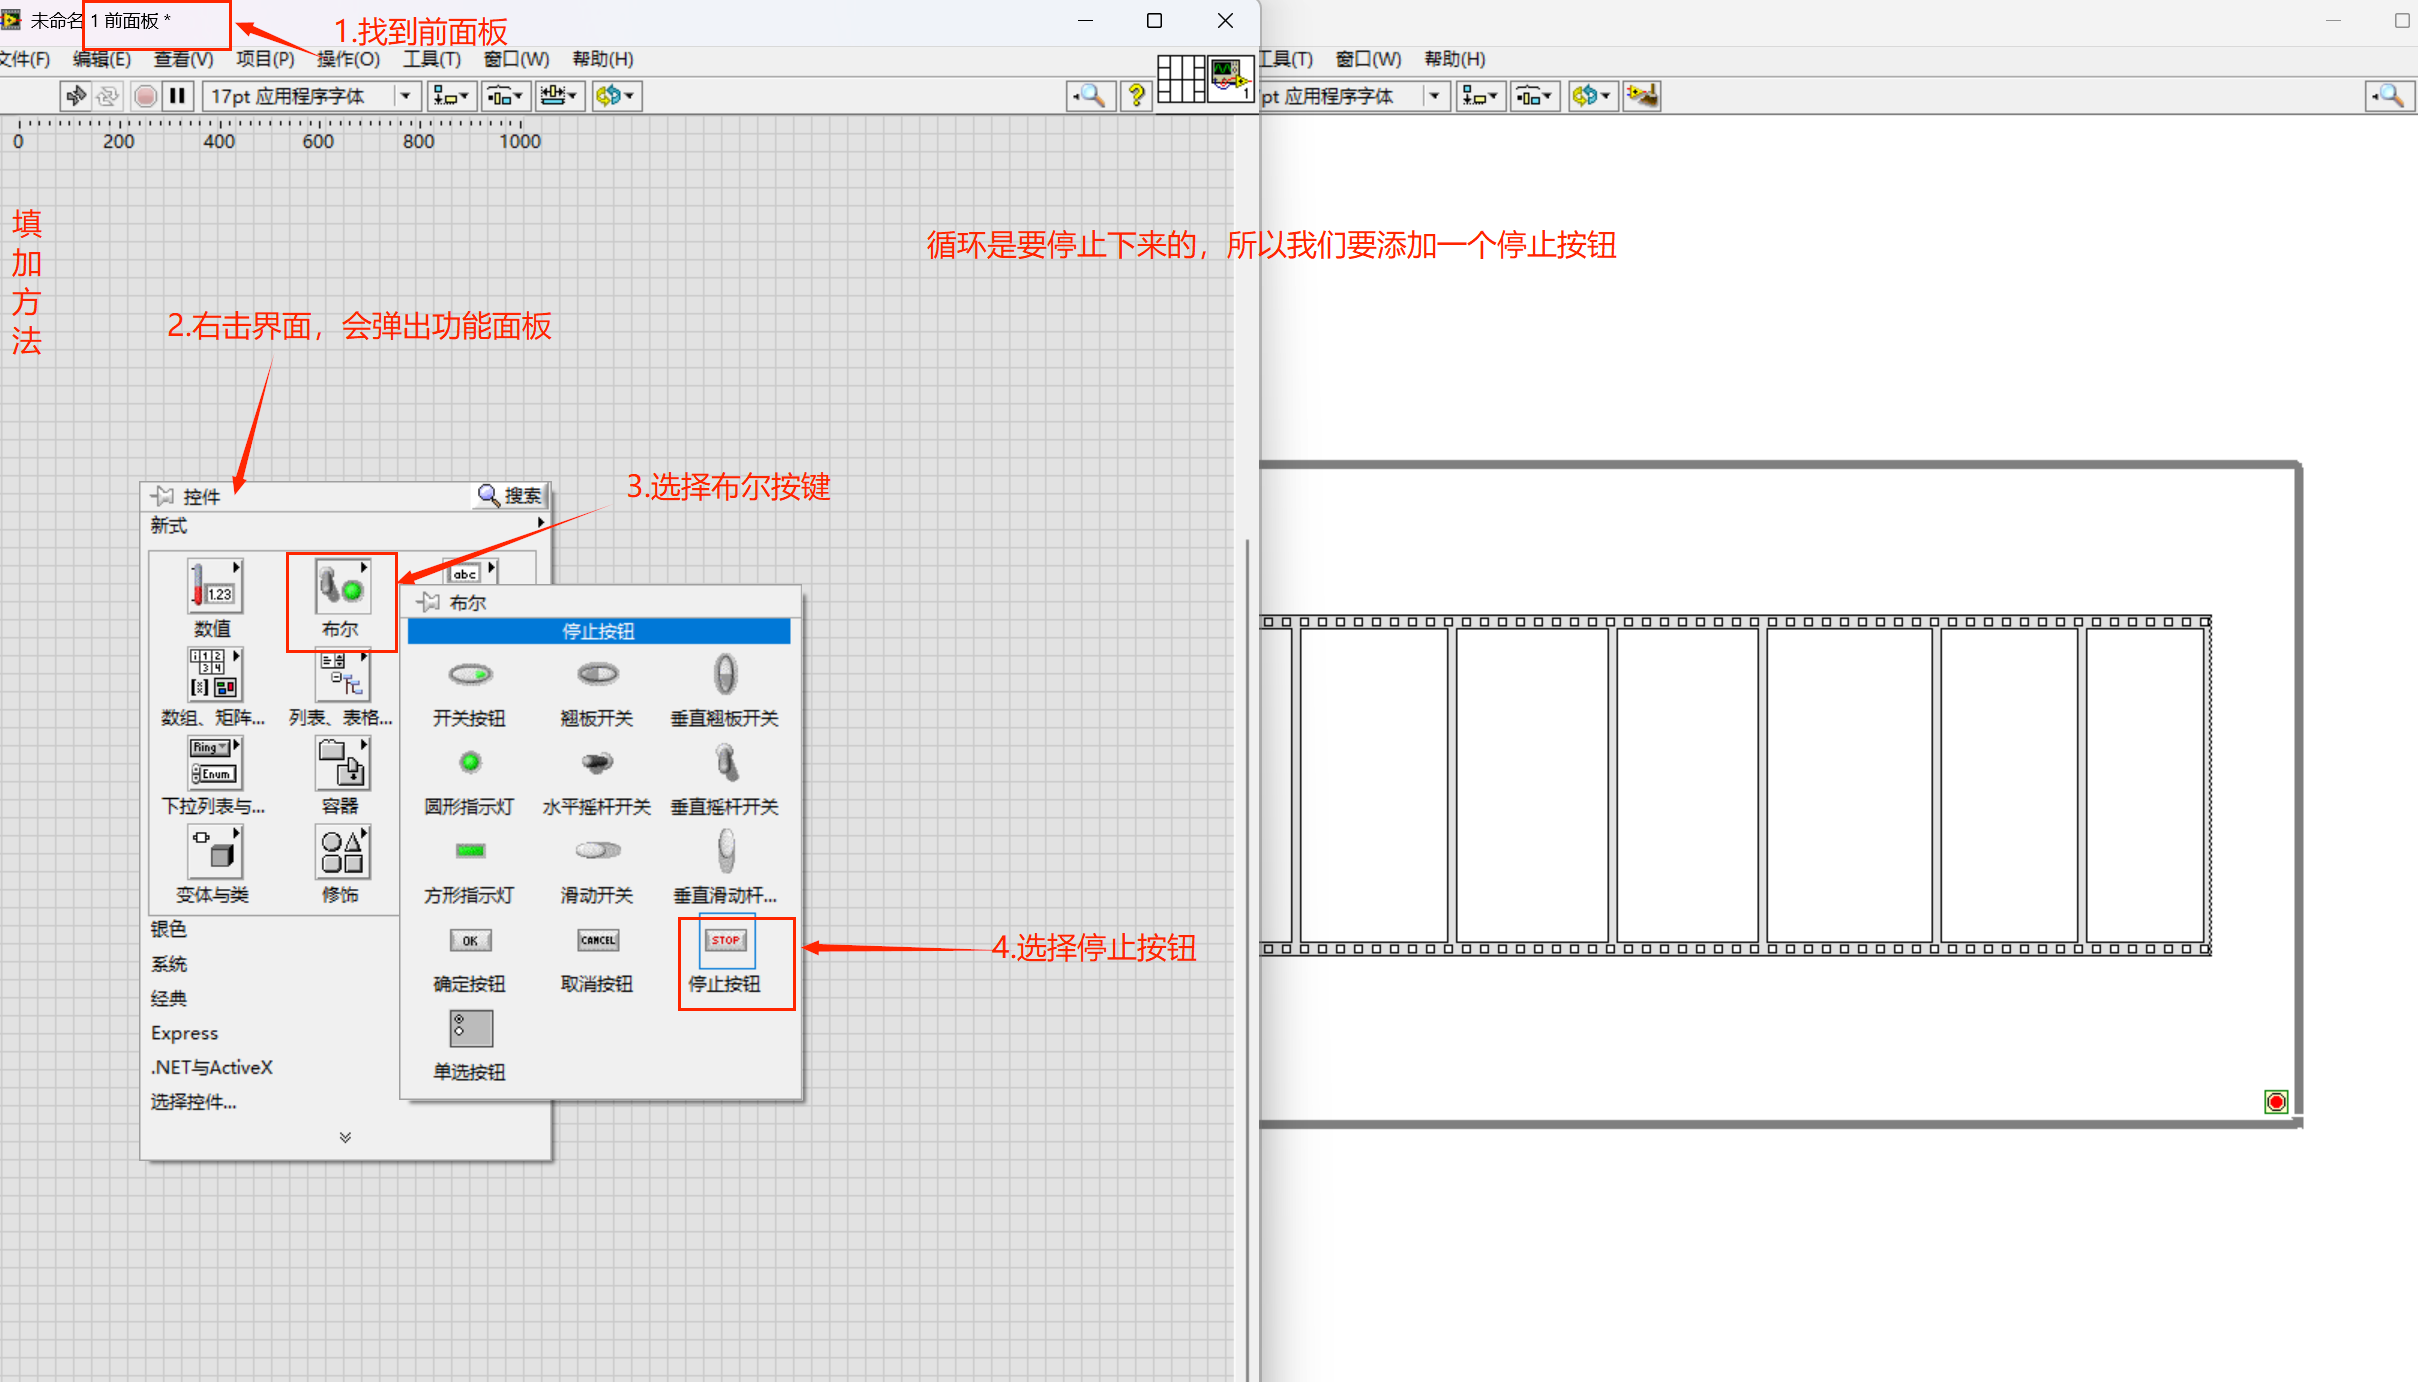Pin the Controls (控件) palette with thumbtack

[x=162, y=495]
